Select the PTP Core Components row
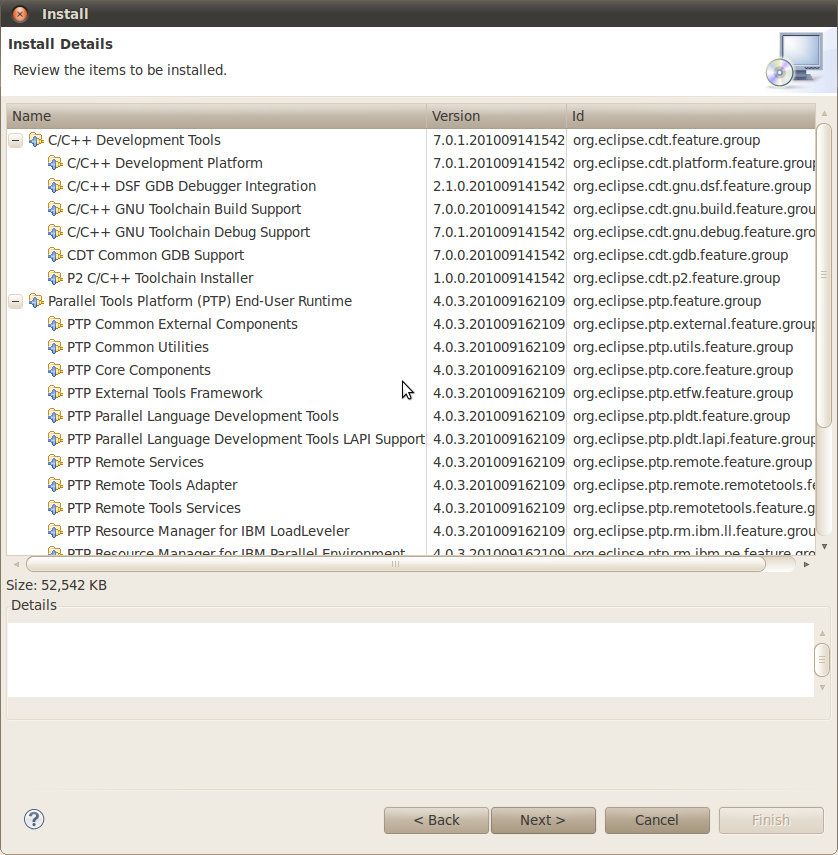This screenshot has width=838, height=855. pos(411,370)
